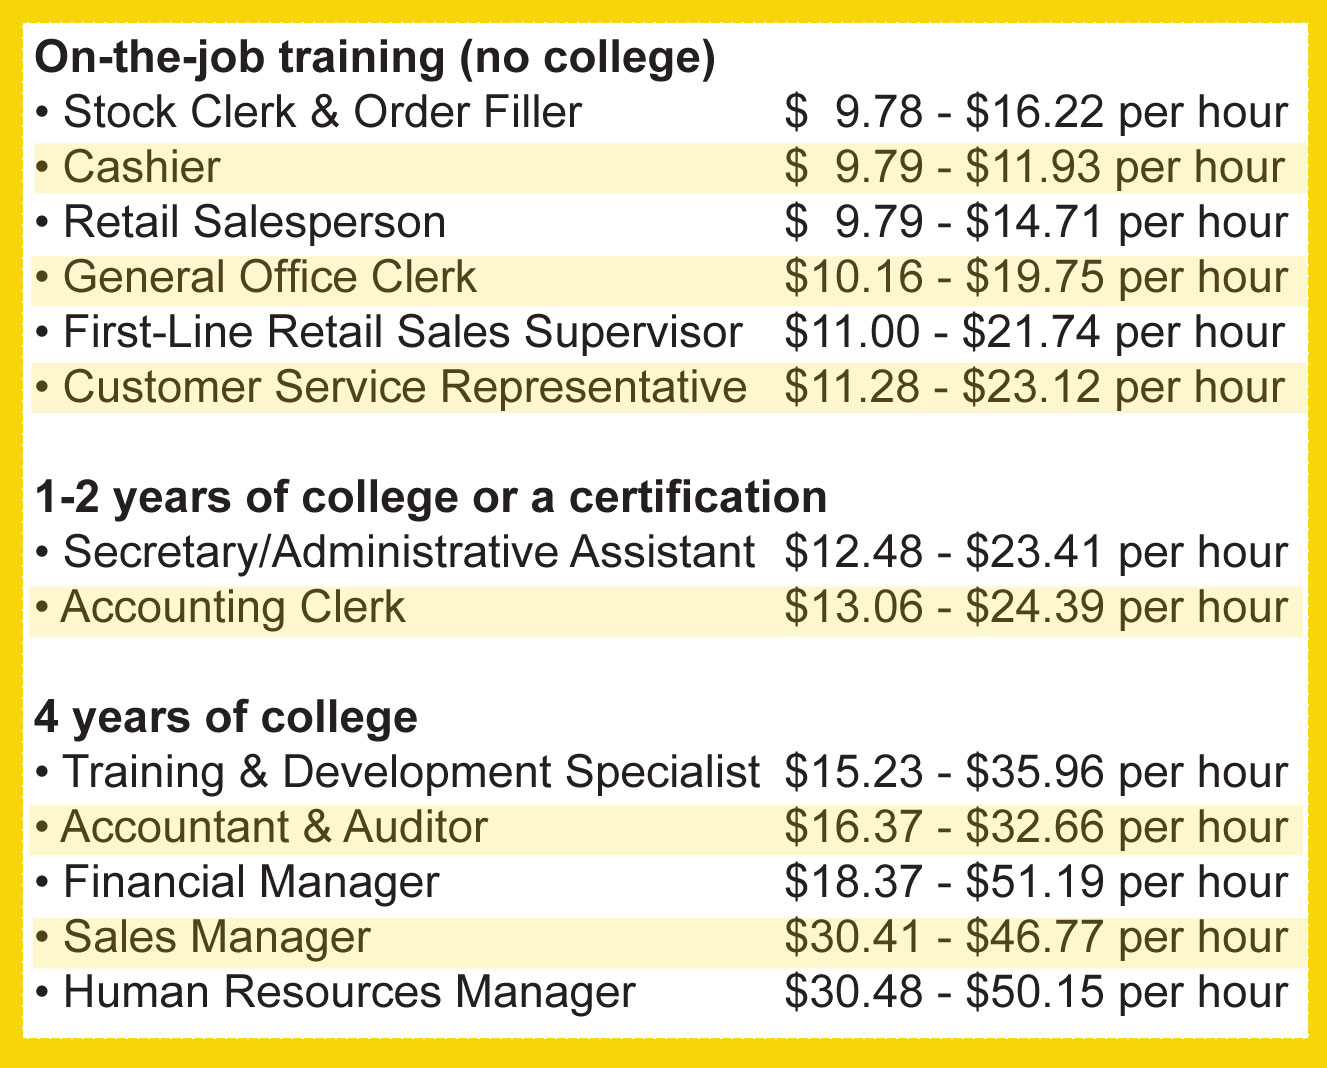Click the Retail Salesperson job title
The image size is (1327, 1068).
[x=254, y=222]
